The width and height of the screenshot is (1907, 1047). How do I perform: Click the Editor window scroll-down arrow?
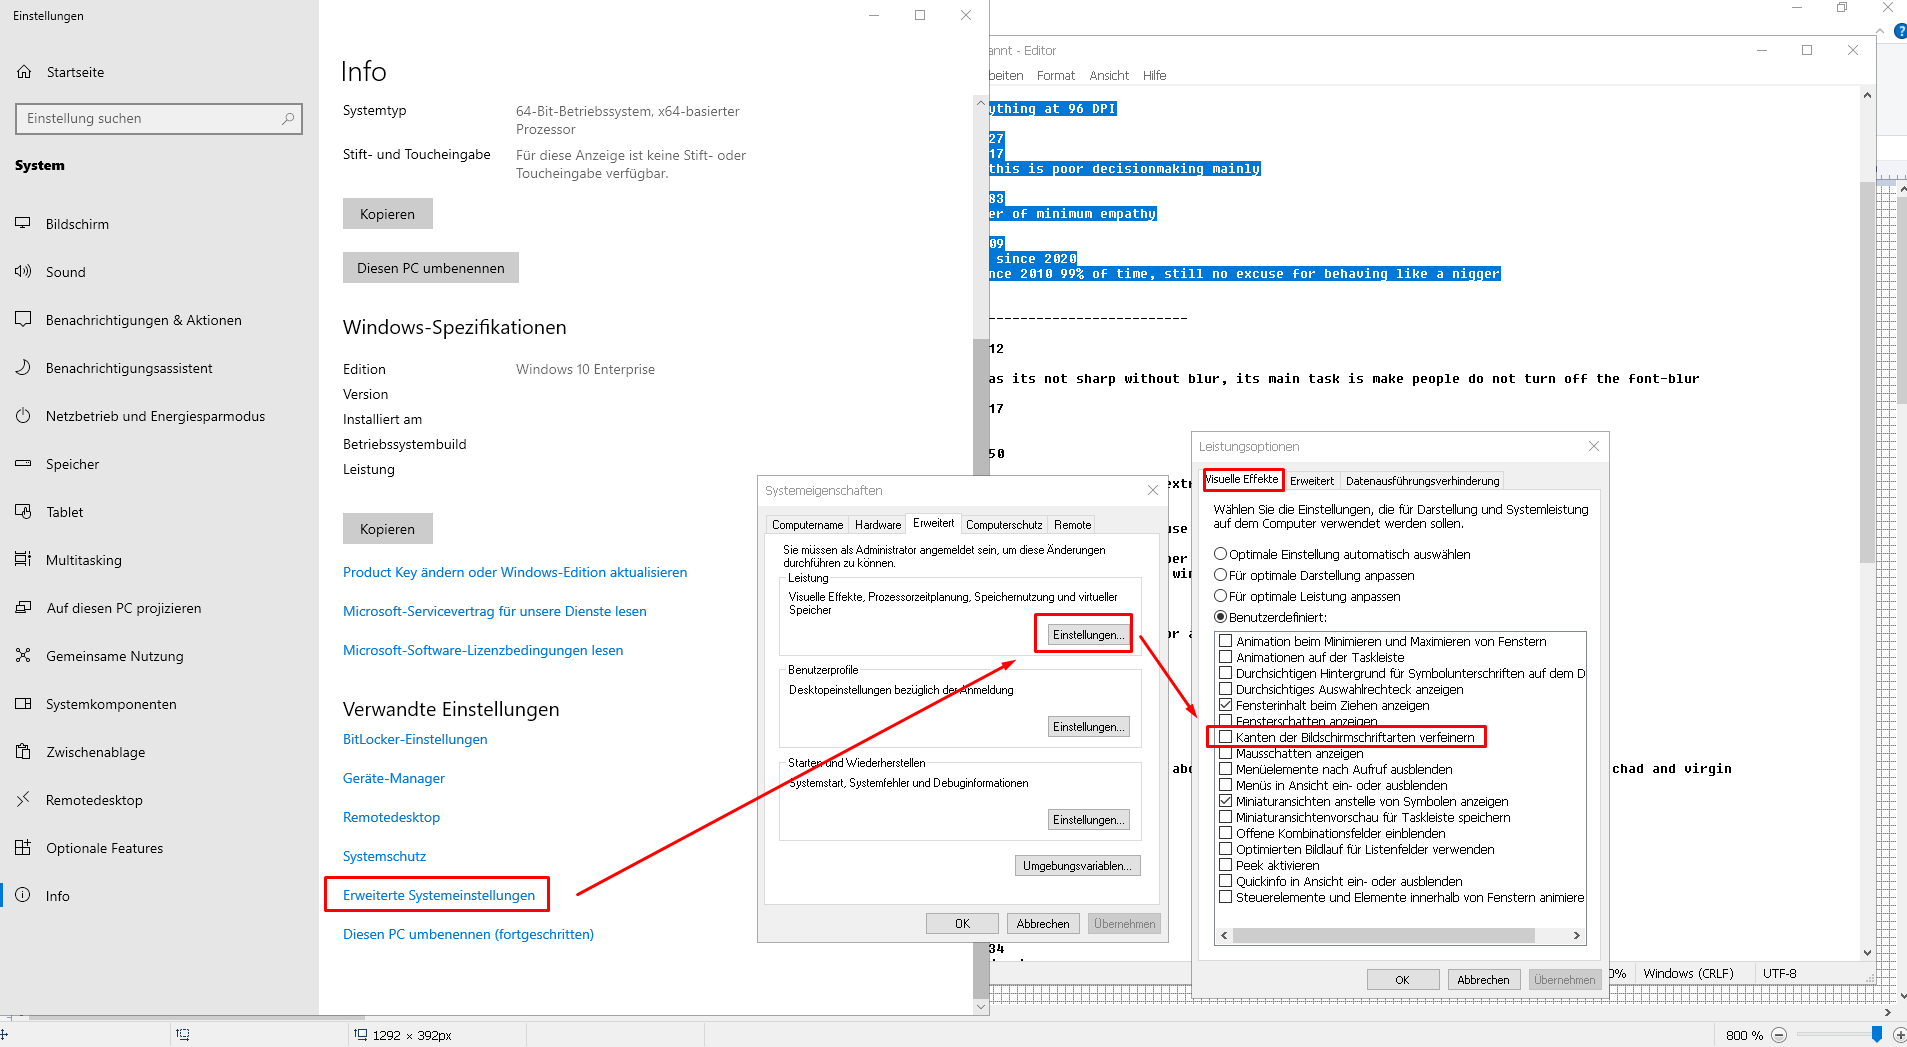[x=1867, y=953]
